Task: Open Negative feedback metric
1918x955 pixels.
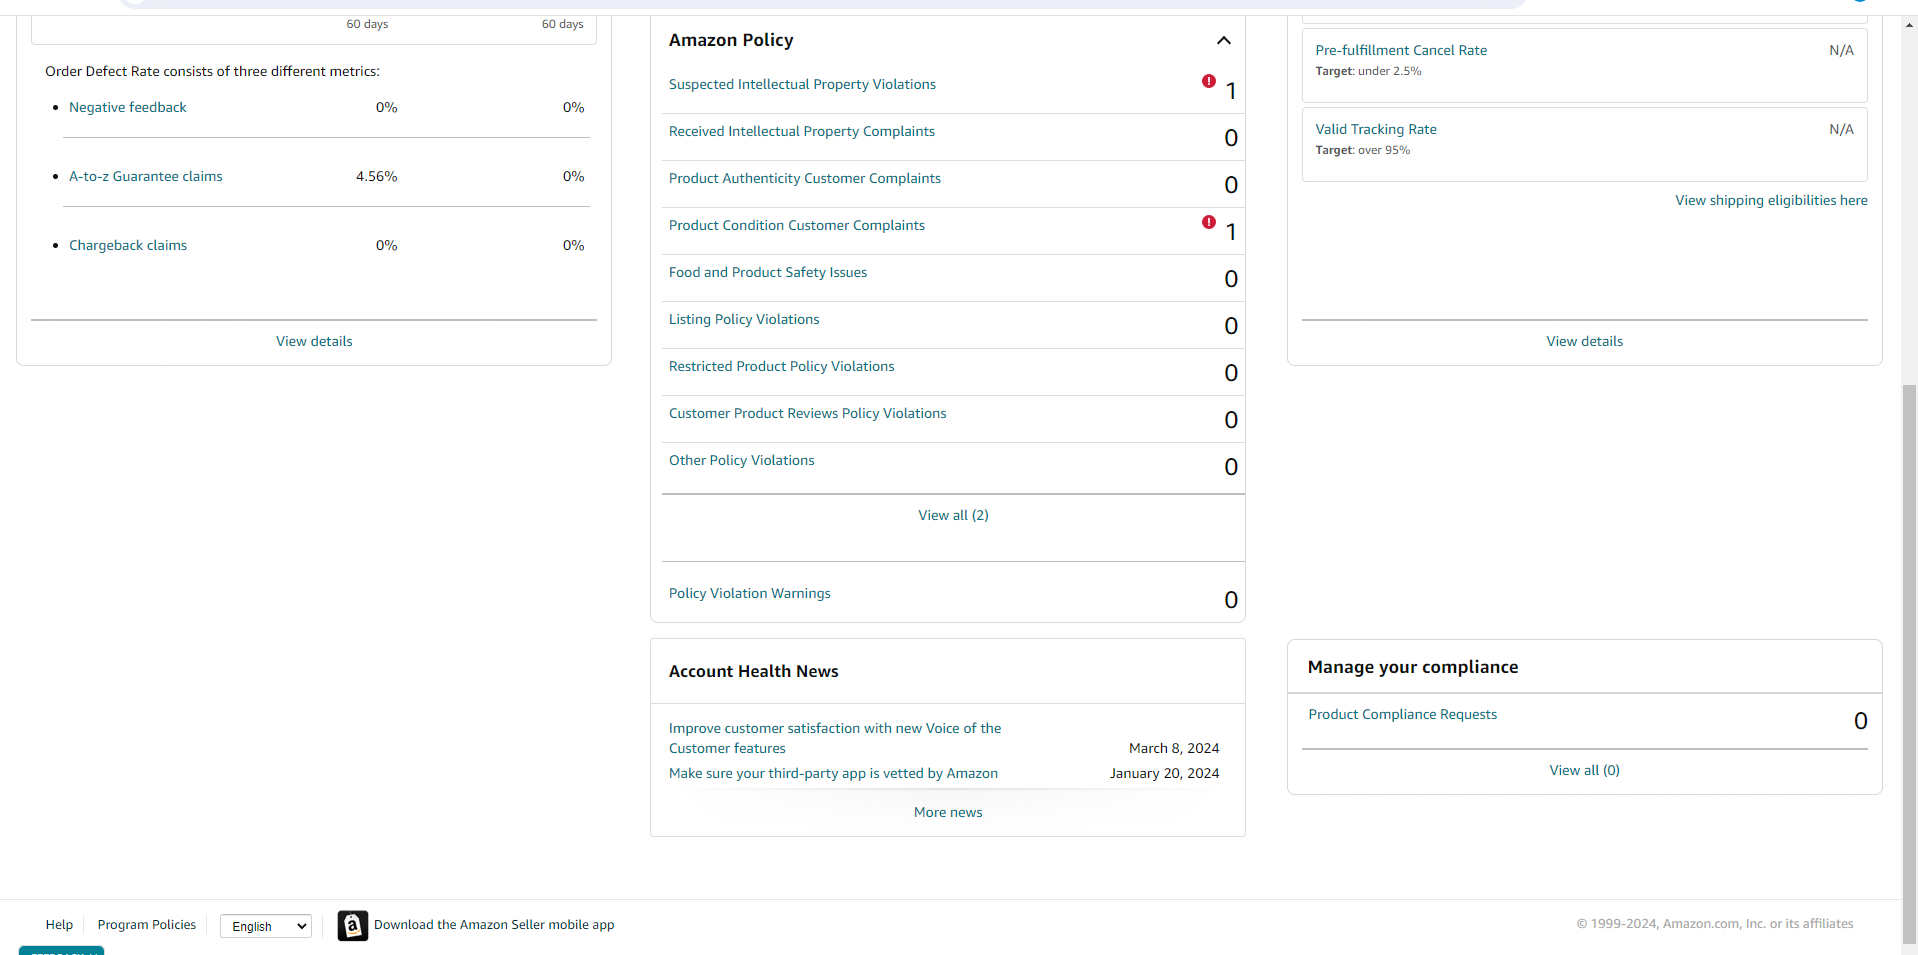Action: (127, 107)
